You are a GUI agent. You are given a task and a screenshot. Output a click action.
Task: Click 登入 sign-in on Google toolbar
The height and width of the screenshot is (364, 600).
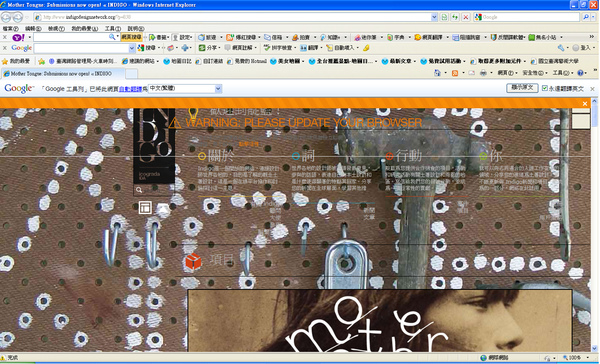point(582,48)
